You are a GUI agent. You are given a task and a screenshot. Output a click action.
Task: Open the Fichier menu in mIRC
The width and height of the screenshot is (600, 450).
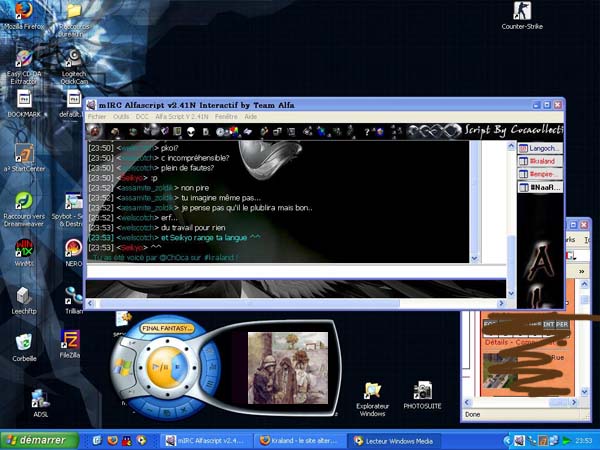(x=97, y=117)
